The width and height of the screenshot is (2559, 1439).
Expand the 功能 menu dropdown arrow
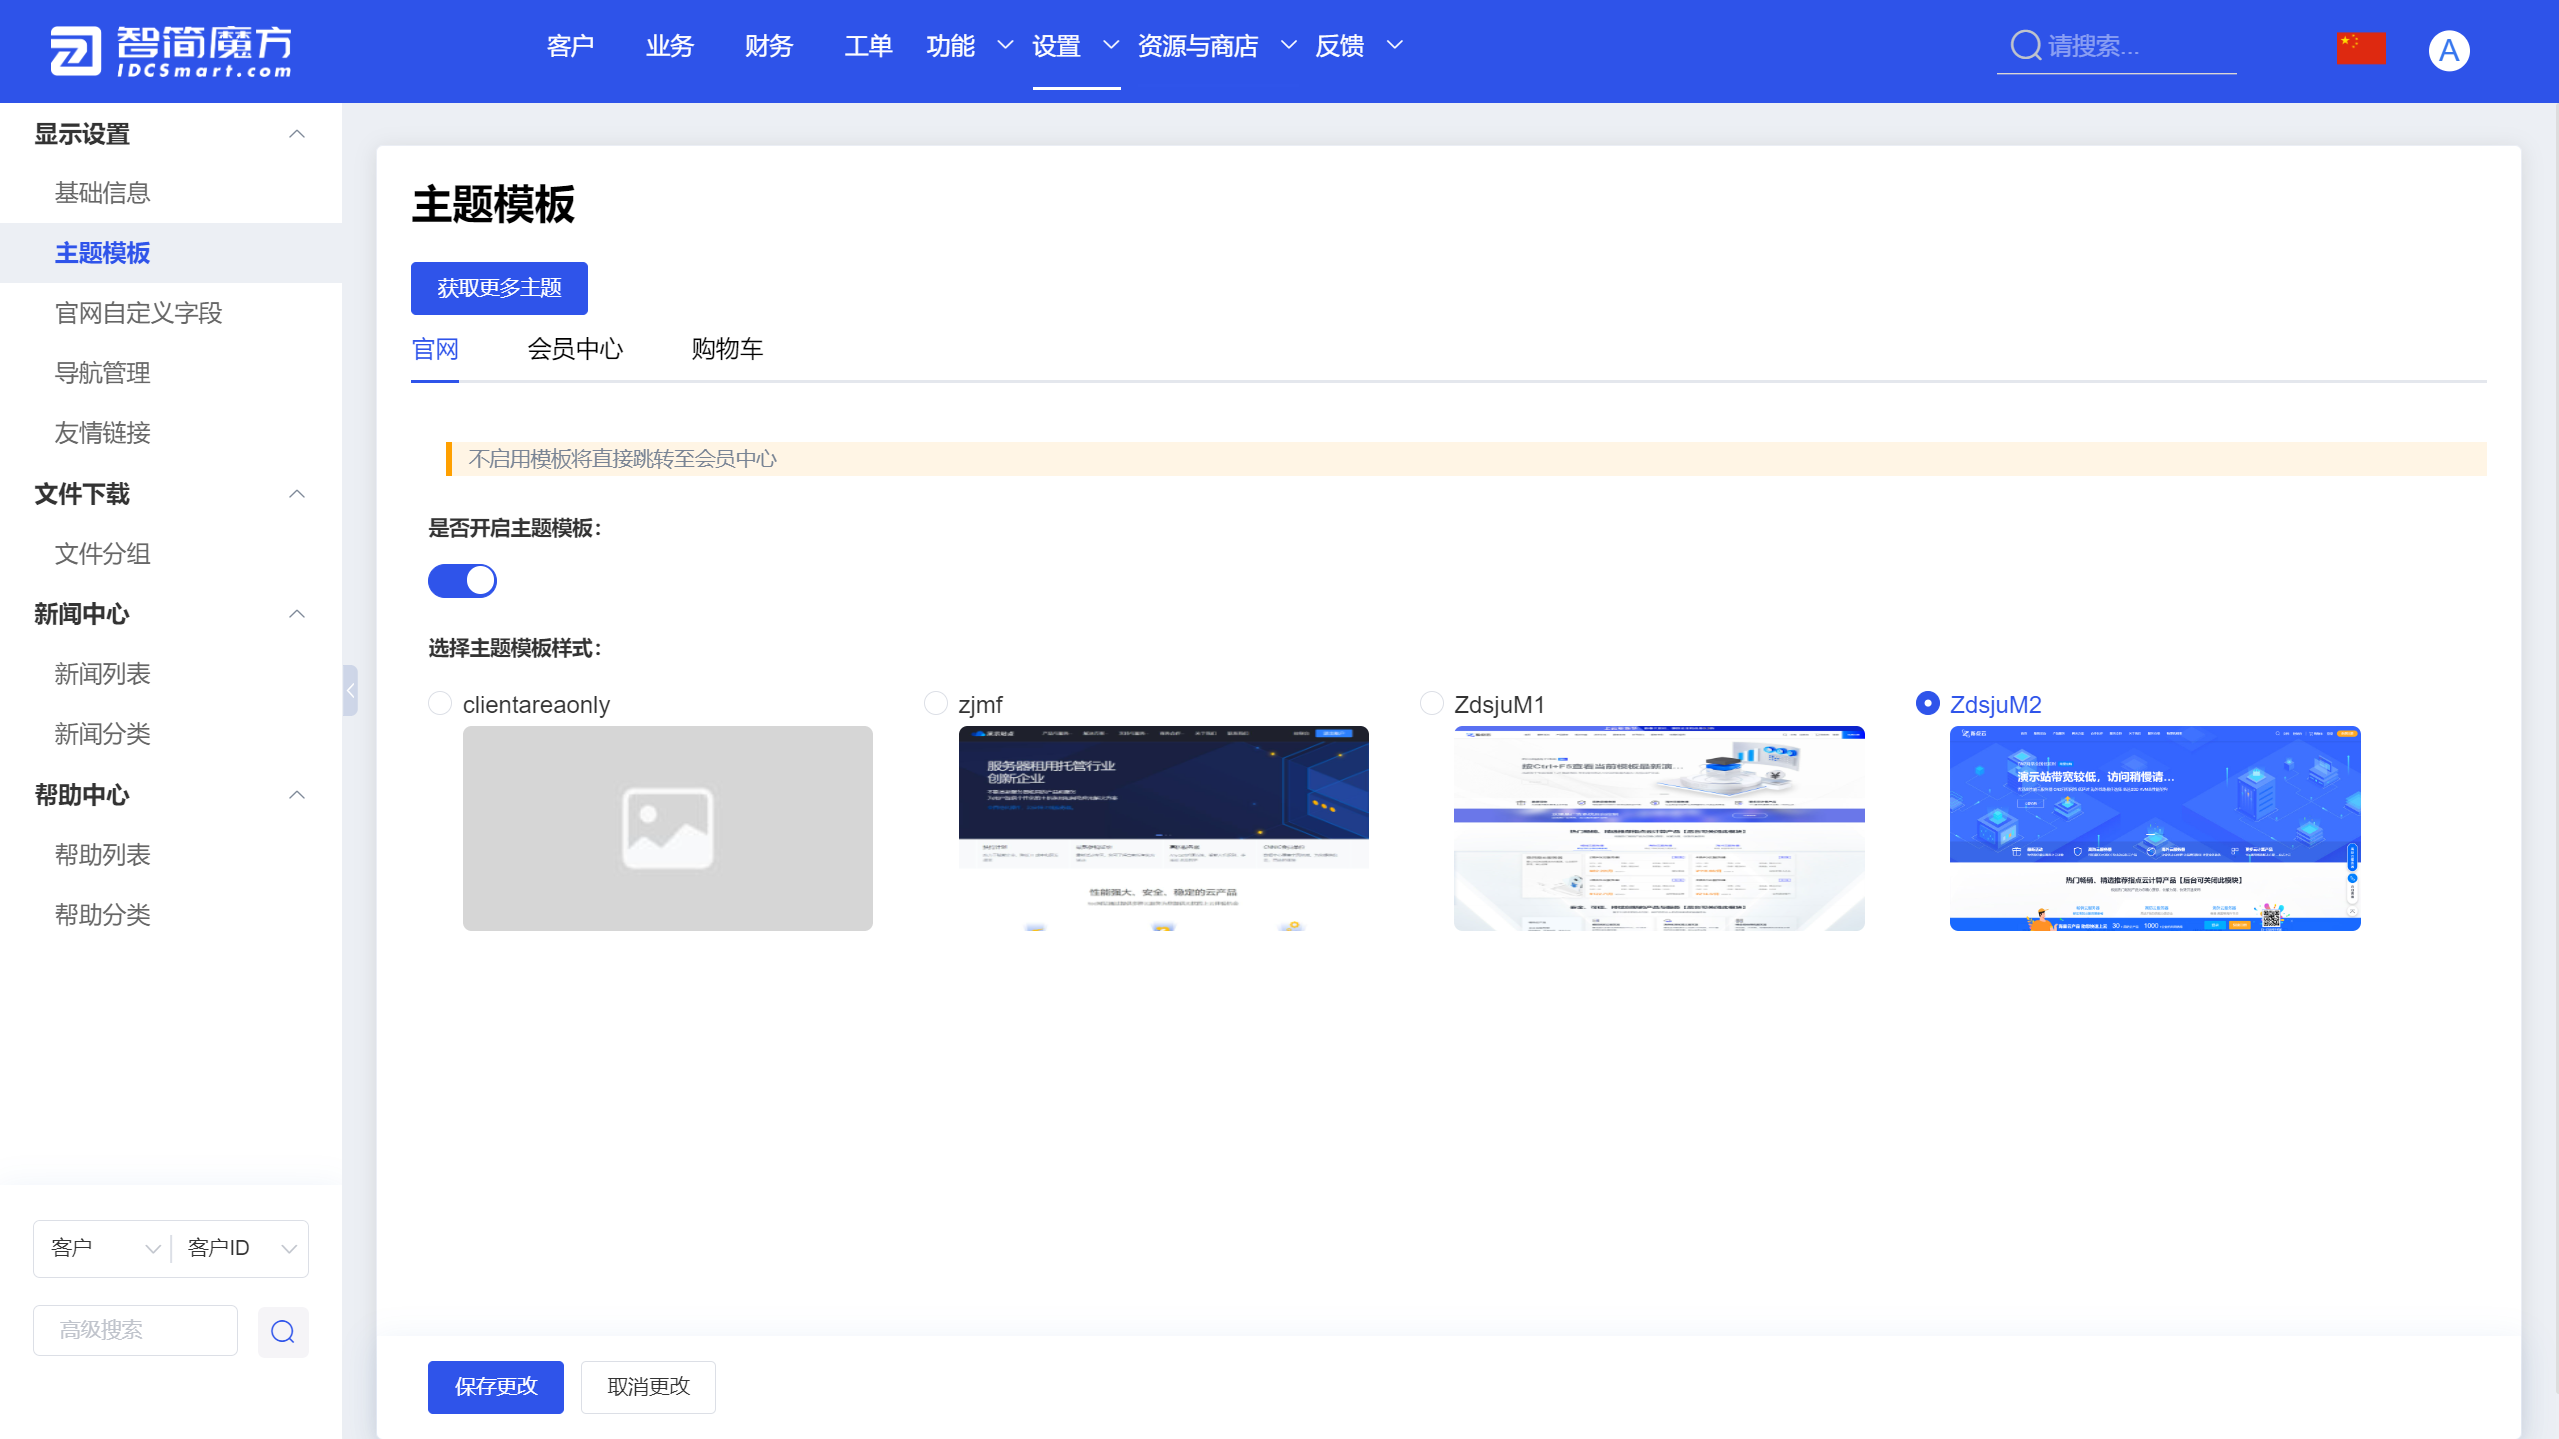click(1005, 46)
